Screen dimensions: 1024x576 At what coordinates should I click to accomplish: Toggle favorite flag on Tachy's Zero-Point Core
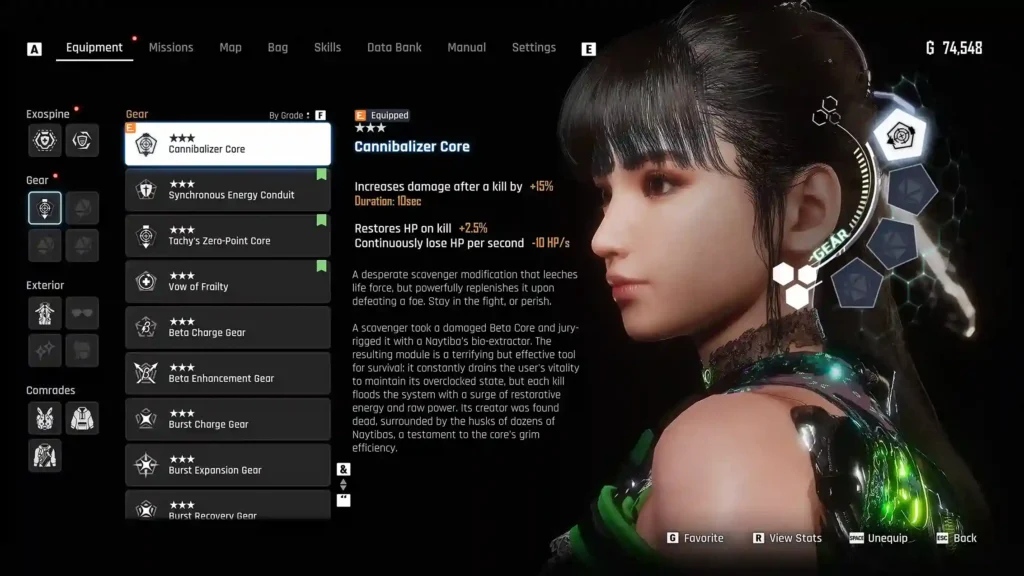click(x=321, y=220)
